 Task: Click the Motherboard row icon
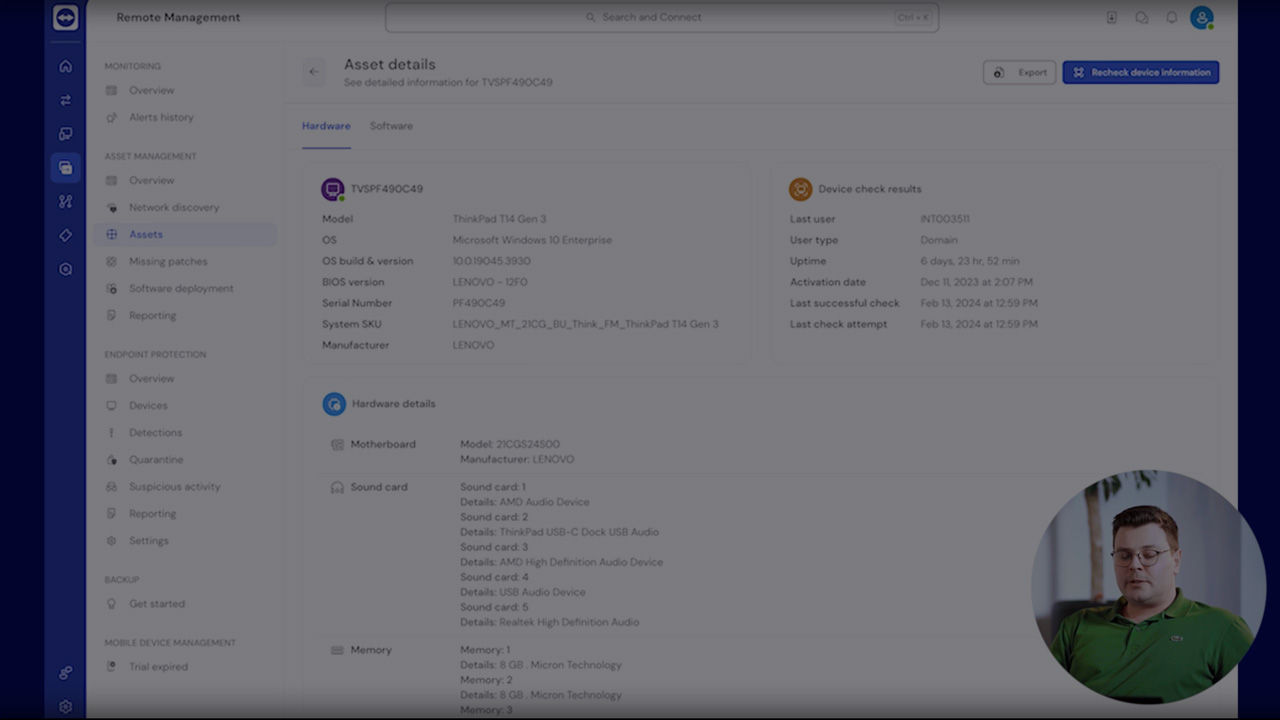[x=337, y=444]
